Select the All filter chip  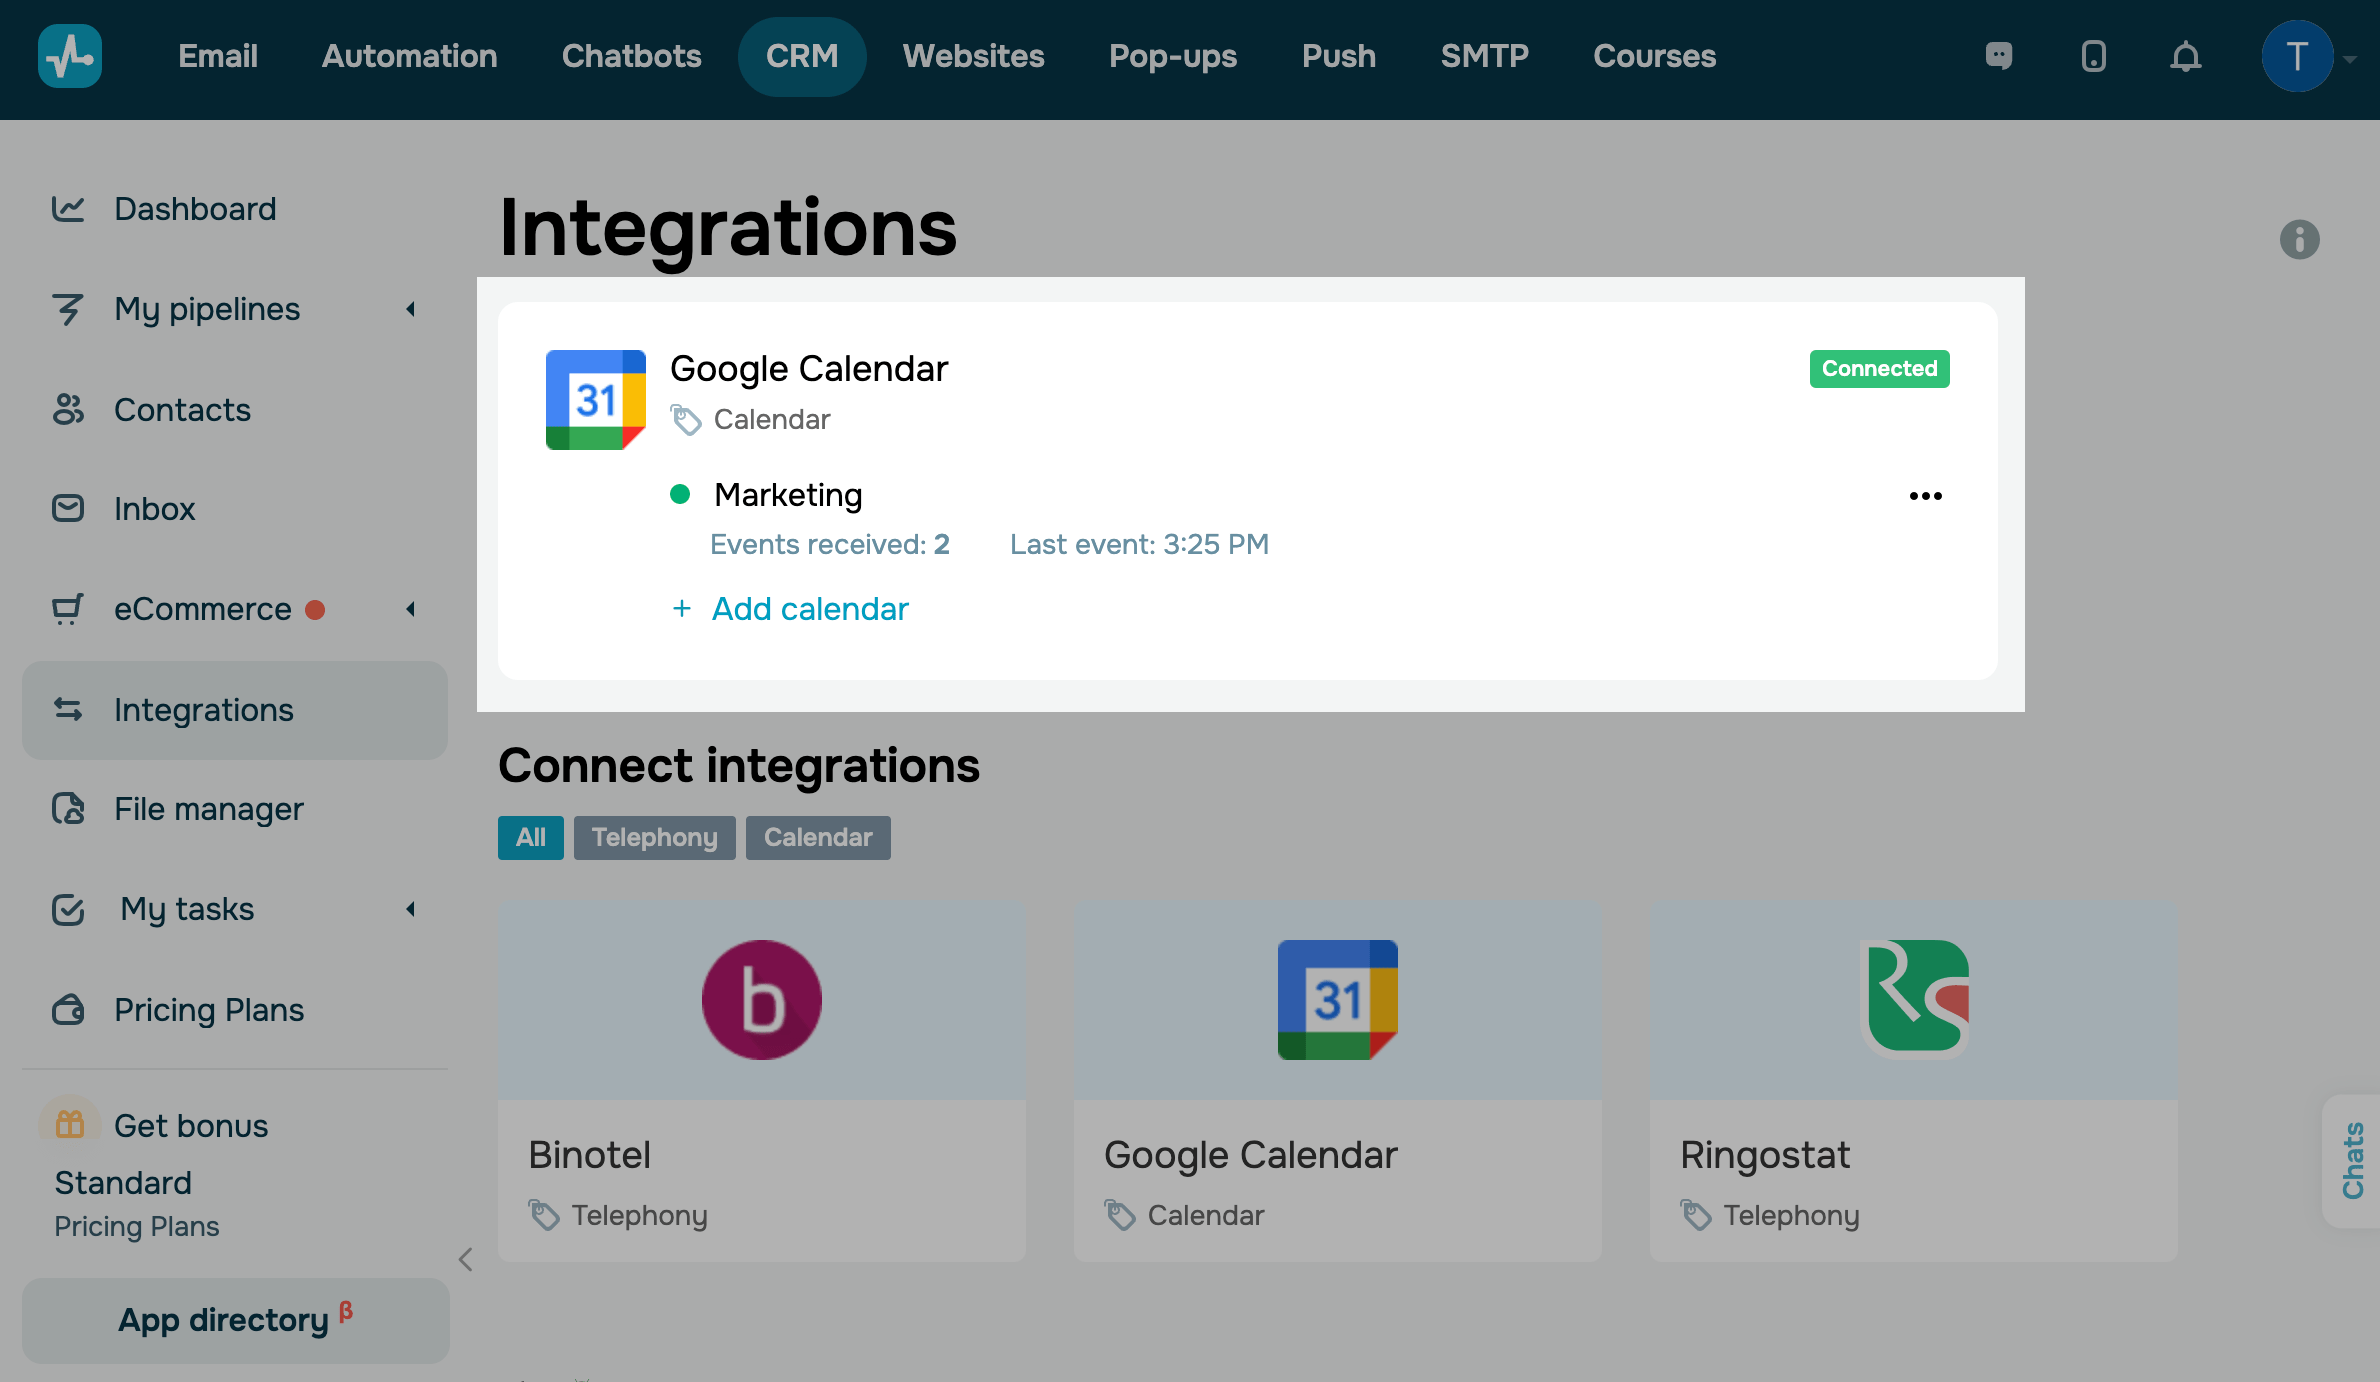pyautogui.click(x=530, y=837)
